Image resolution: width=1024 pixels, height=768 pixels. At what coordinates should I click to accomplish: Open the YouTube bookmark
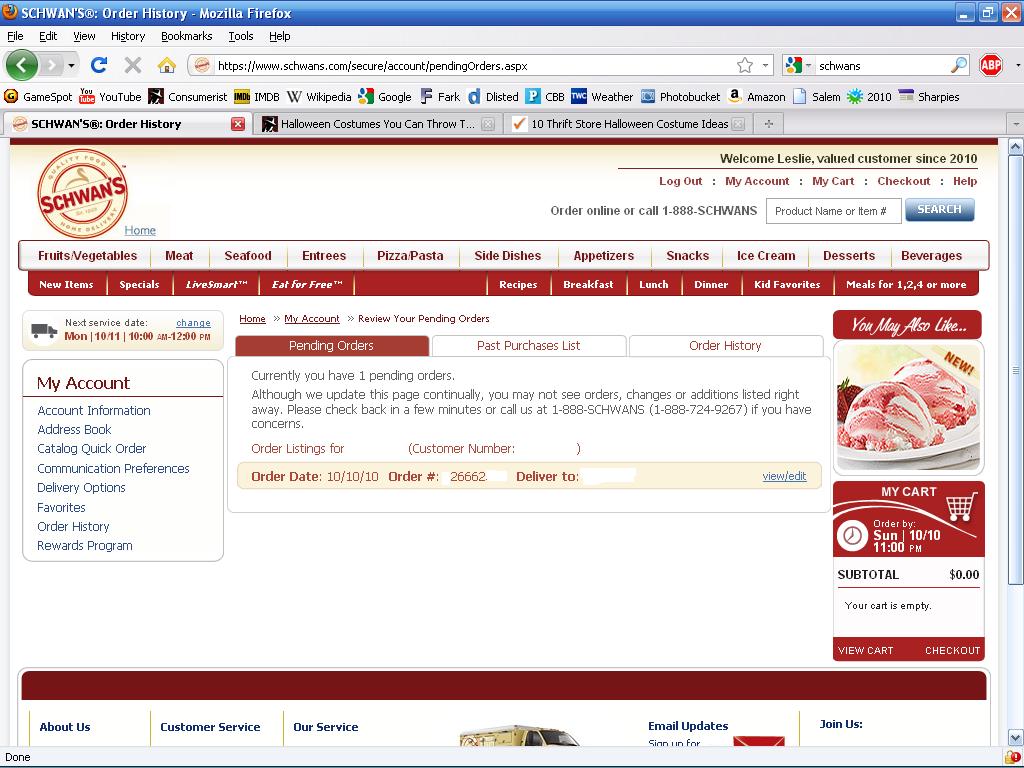(x=110, y=97)
